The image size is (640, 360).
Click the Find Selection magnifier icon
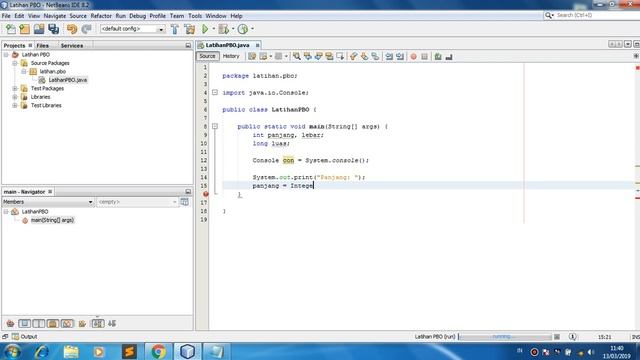(297, 57)
